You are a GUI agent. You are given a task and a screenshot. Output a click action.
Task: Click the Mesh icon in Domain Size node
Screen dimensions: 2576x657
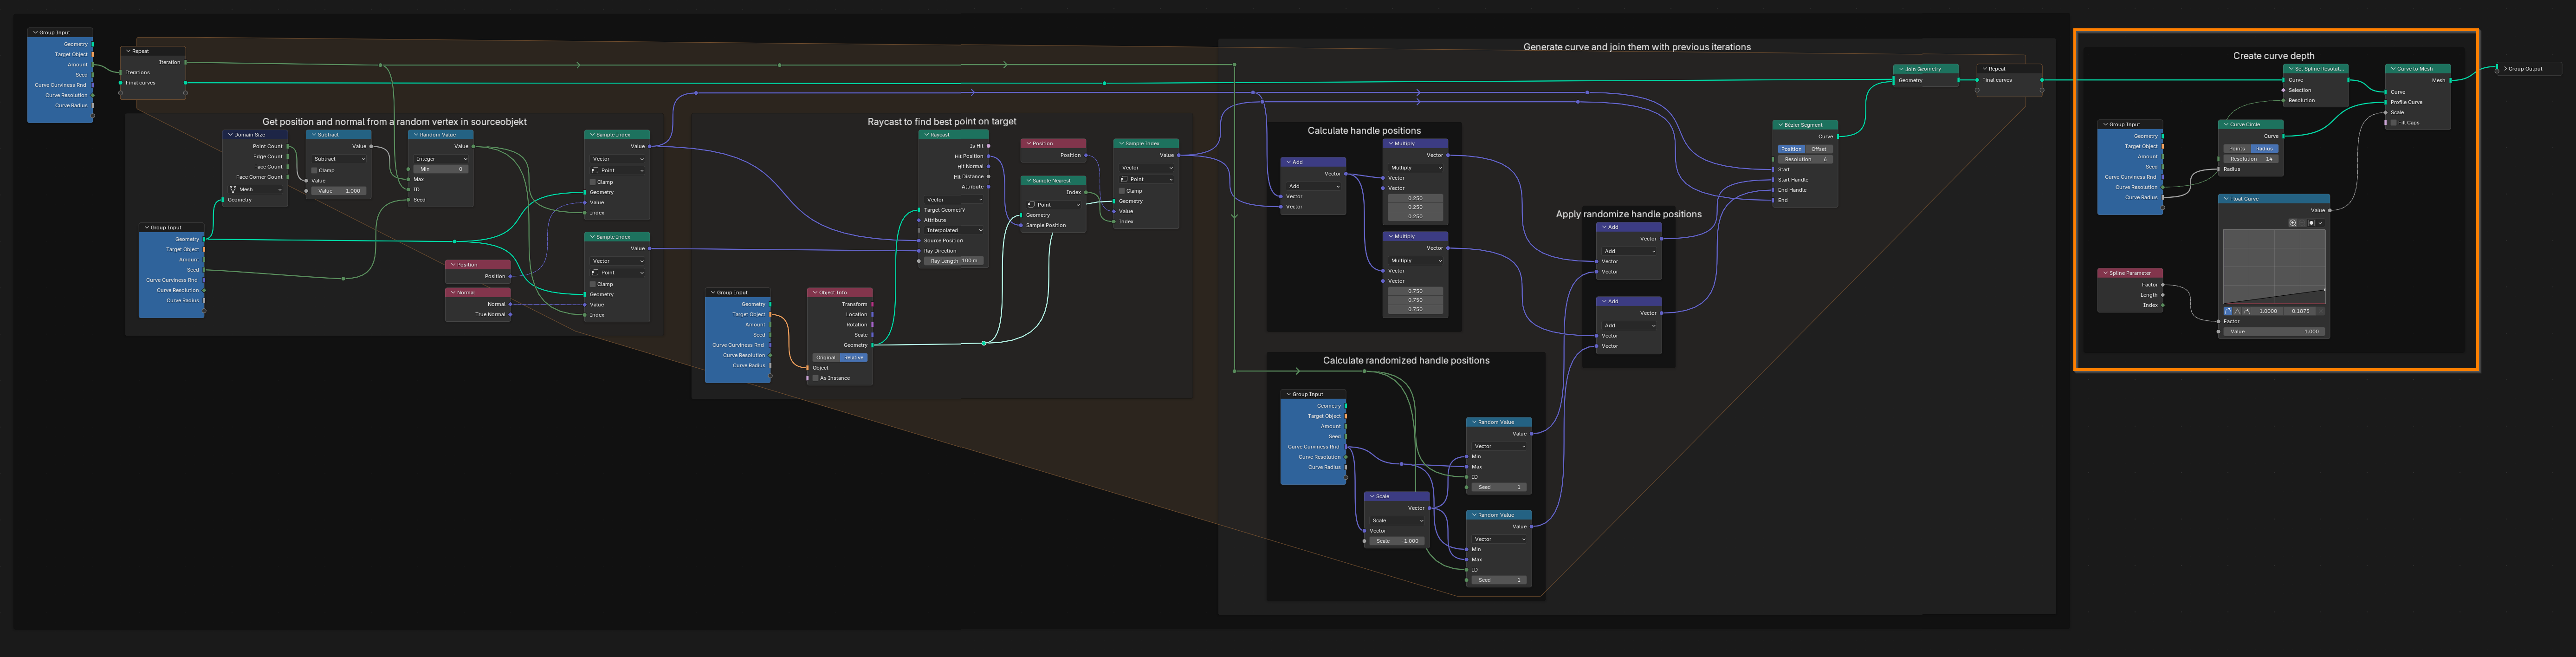click(x=233, y=190)
